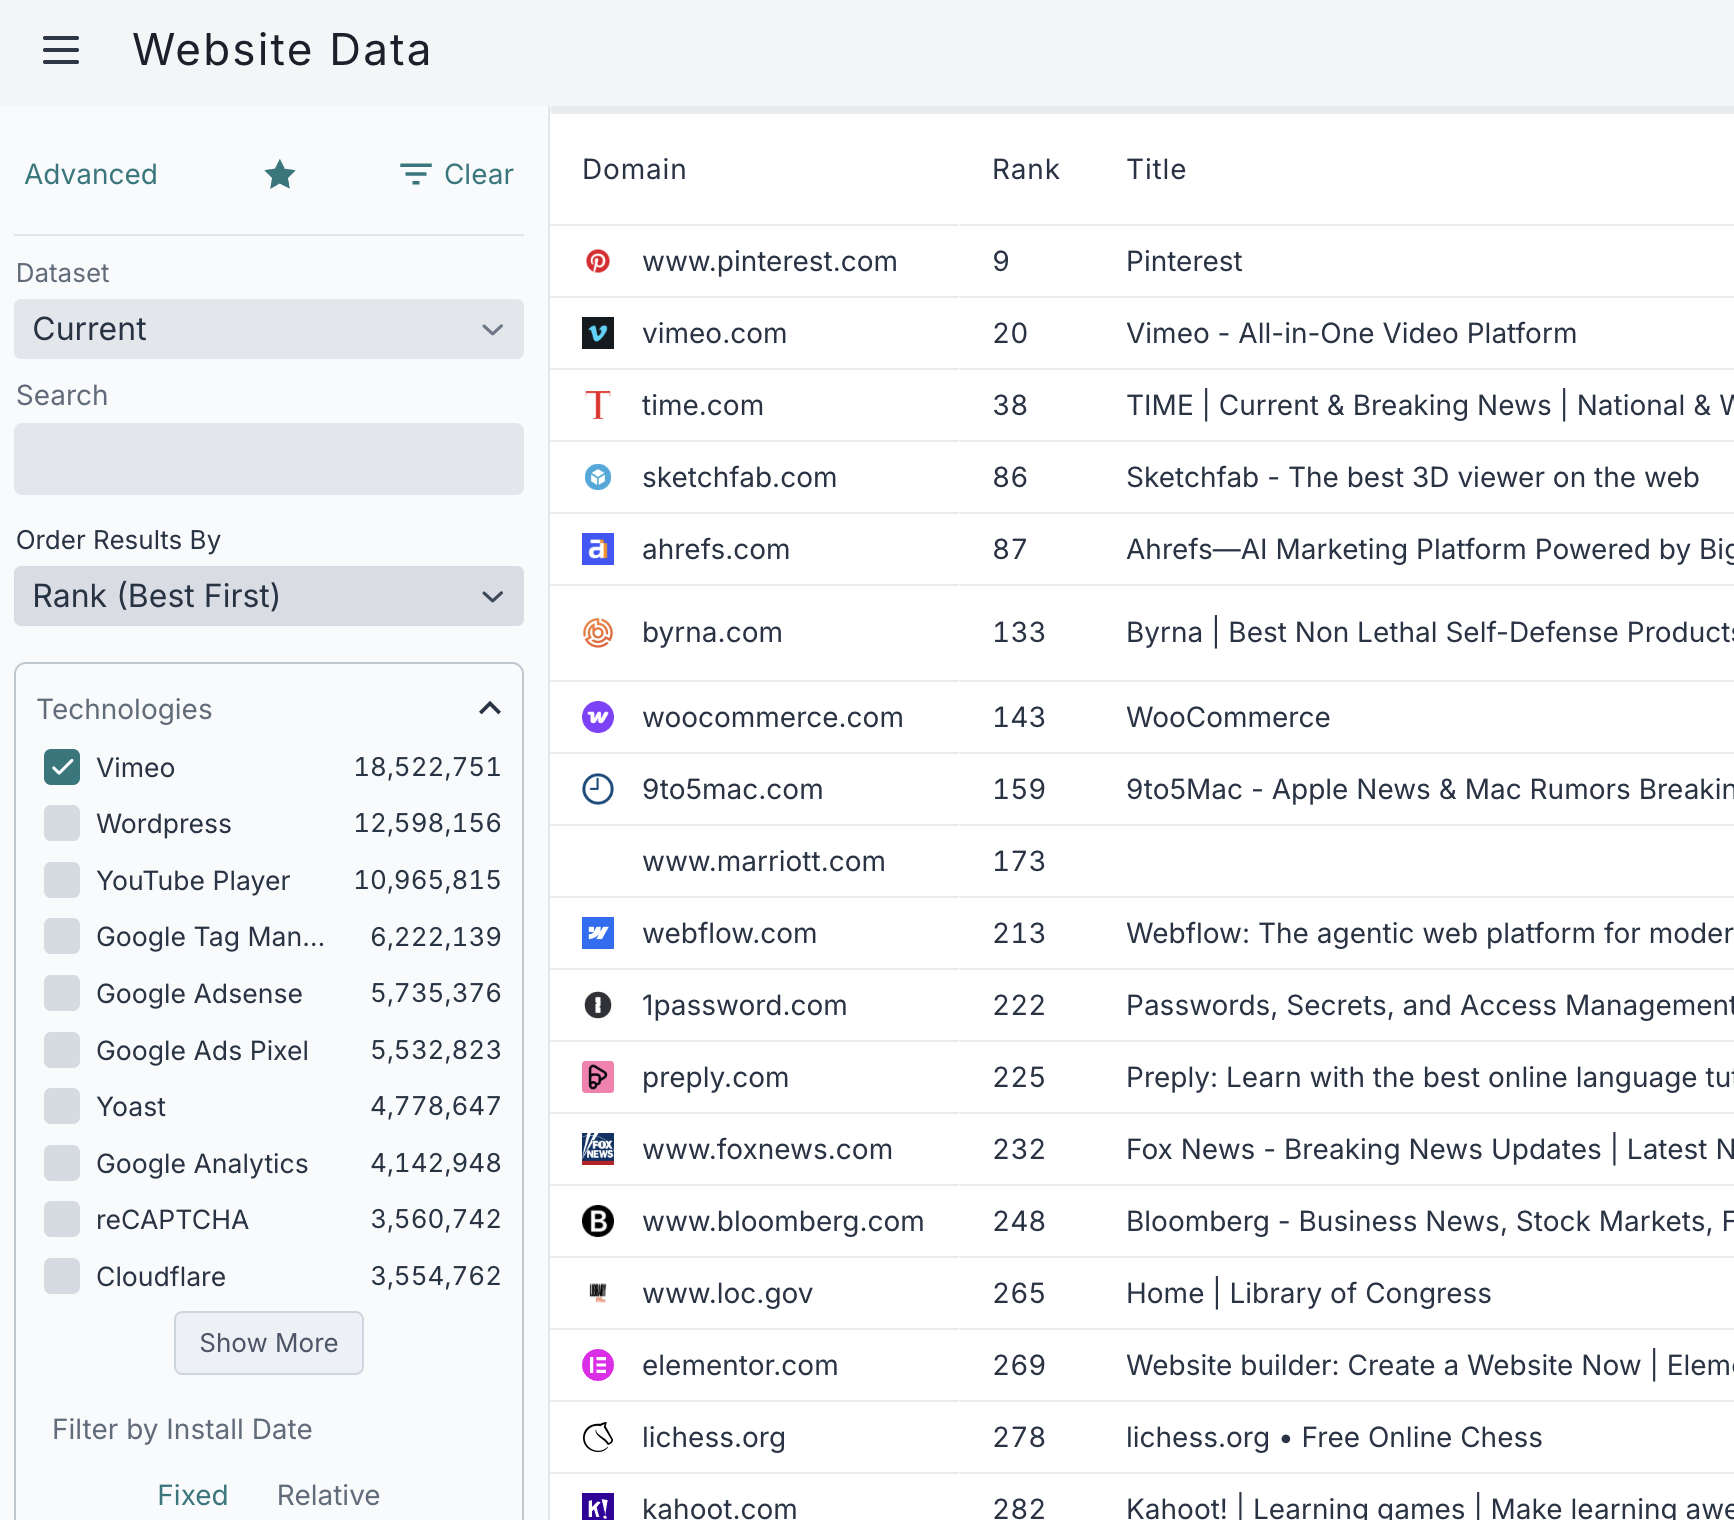Click the WooCommerce purple icon

click(x=598, y=717)
